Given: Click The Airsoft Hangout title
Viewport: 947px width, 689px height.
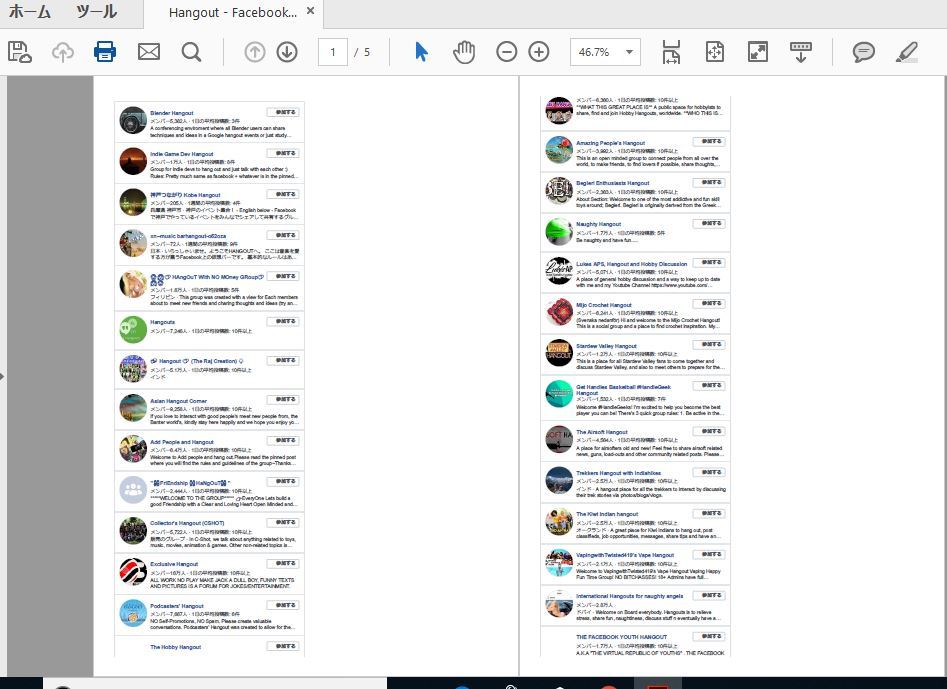Looking at the screenshot, I should click(602, 432).
